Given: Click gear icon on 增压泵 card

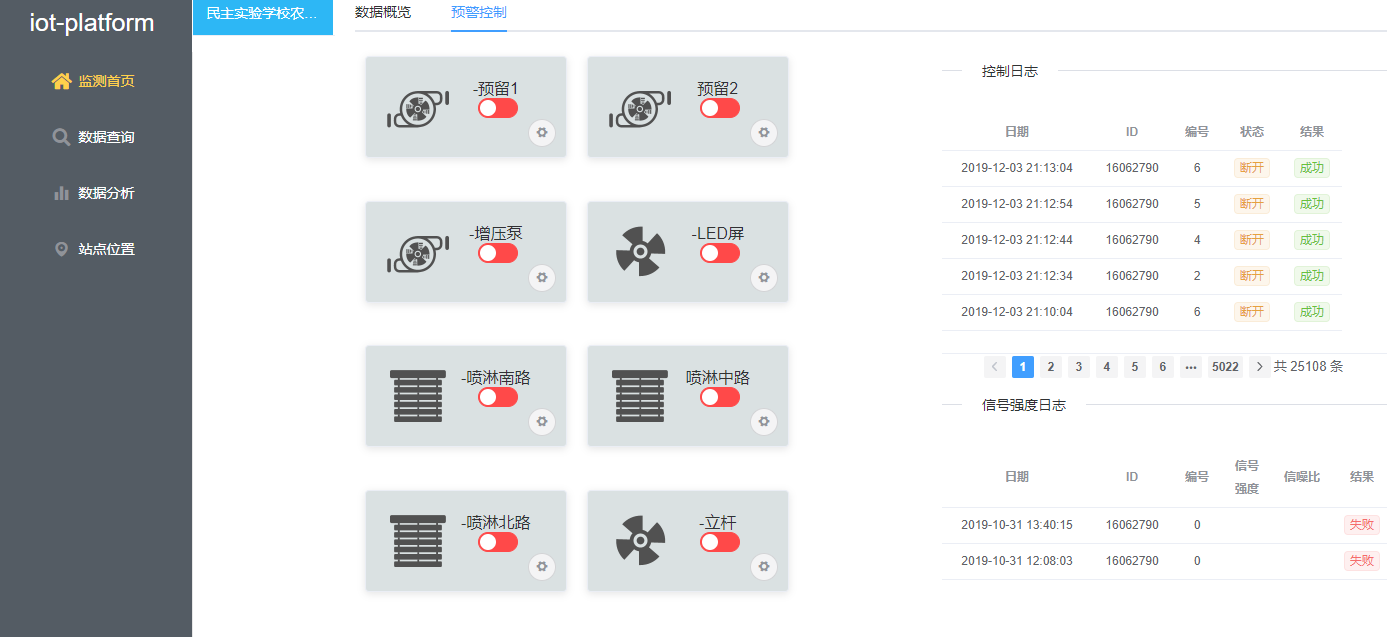Looking at the screenshot, I should click(x=542, y=278).
